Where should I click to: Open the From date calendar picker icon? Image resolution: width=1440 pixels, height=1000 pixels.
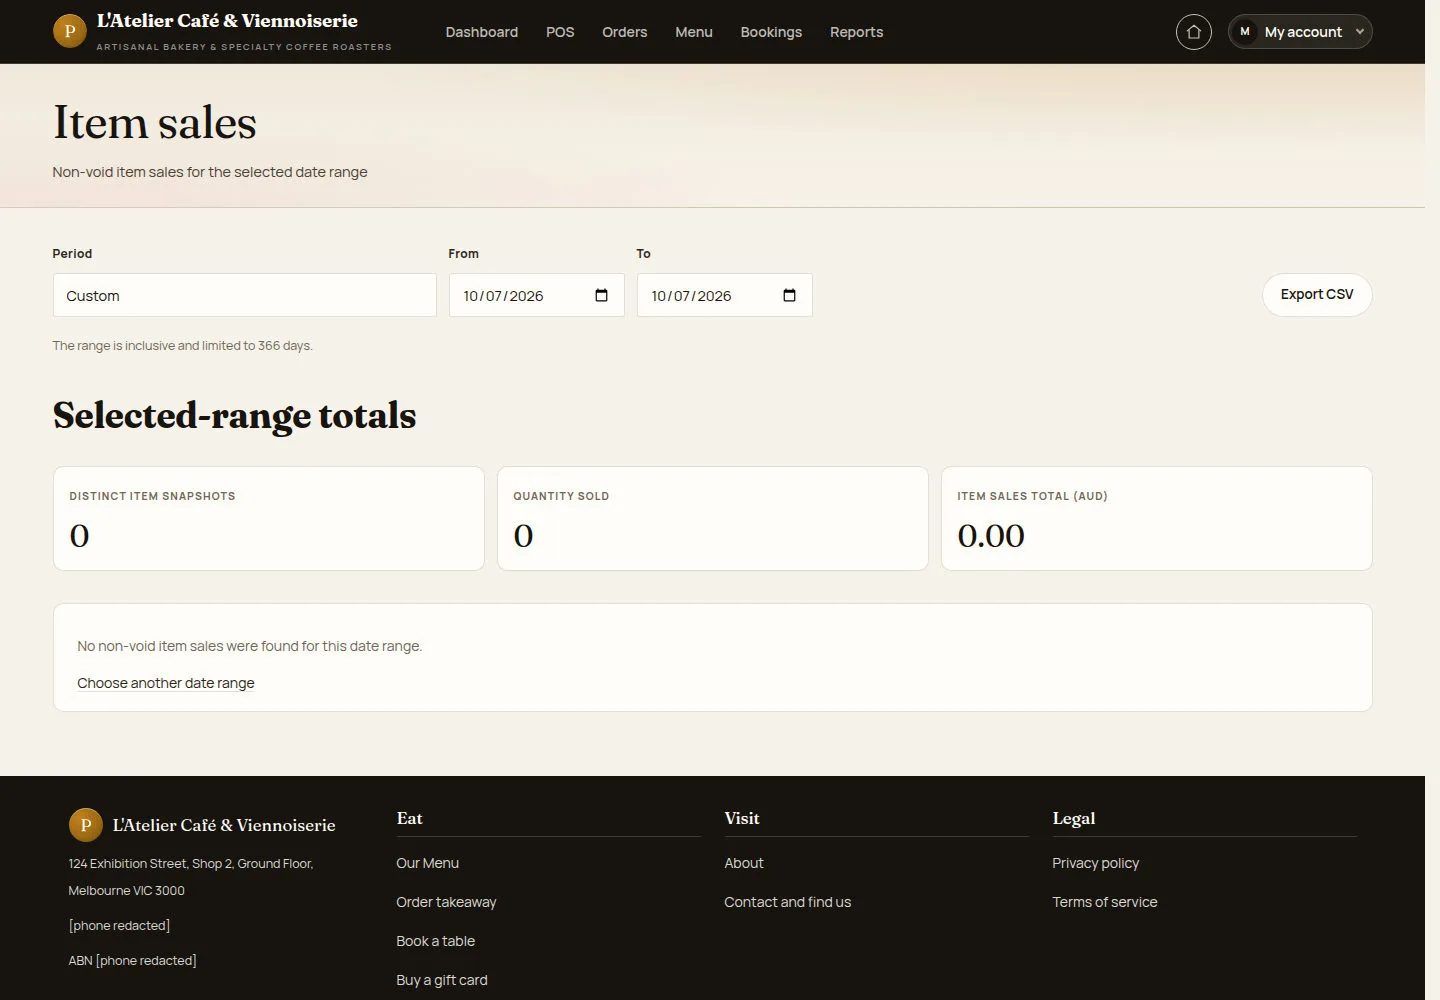click(601, 295)
